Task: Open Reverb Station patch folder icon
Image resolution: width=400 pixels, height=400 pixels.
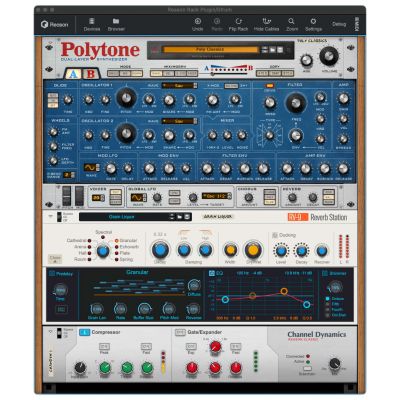Action: pyautogui.click(x=180, y=217)
